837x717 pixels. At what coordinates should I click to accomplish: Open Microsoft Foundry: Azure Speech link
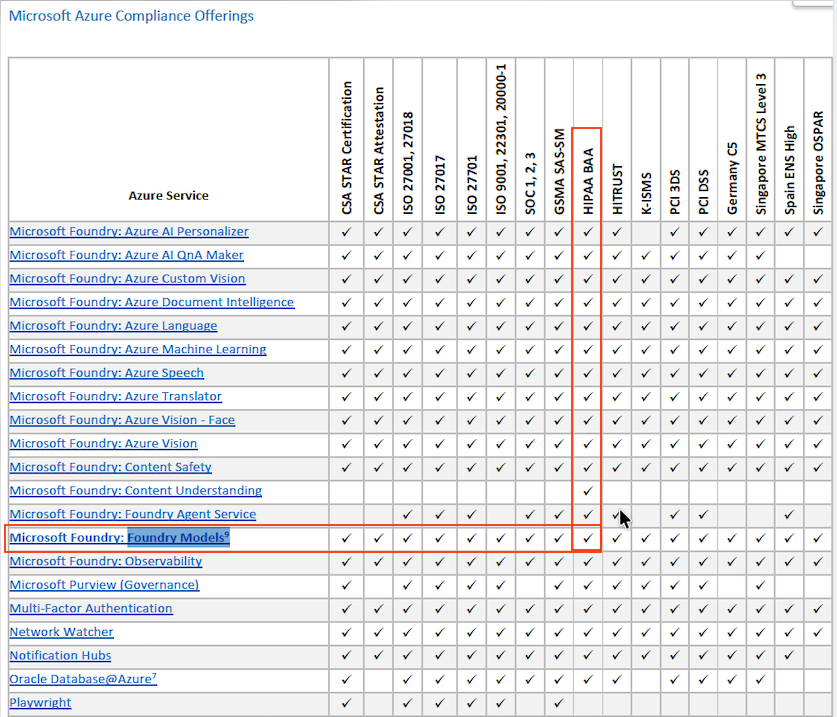pos(107,373)
